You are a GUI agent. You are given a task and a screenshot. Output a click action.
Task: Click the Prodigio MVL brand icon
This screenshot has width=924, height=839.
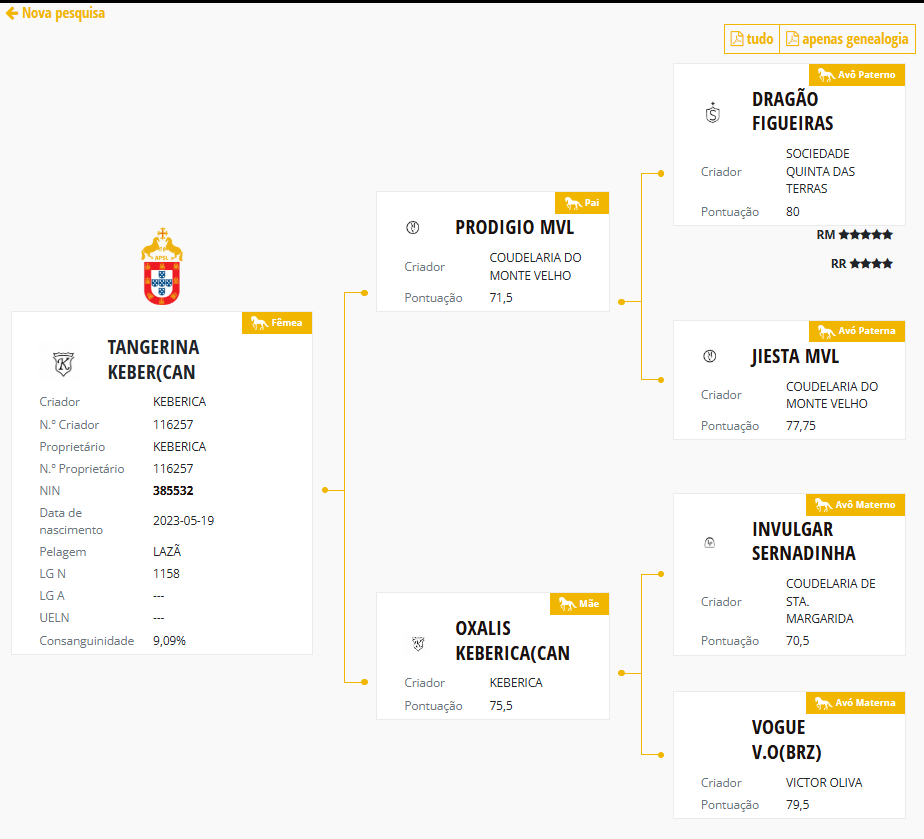click(413, 227)
